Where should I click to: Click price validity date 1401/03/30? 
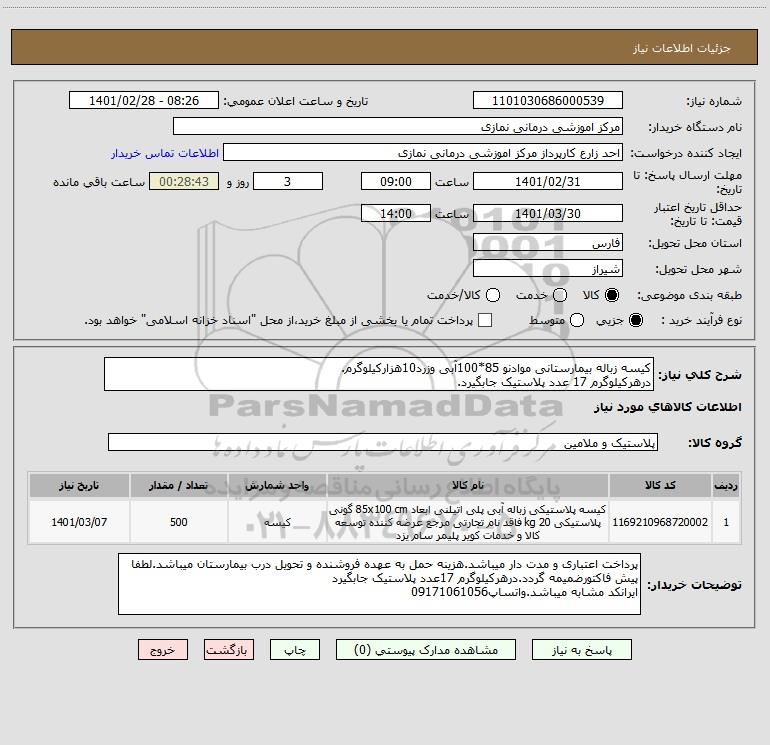548,213
